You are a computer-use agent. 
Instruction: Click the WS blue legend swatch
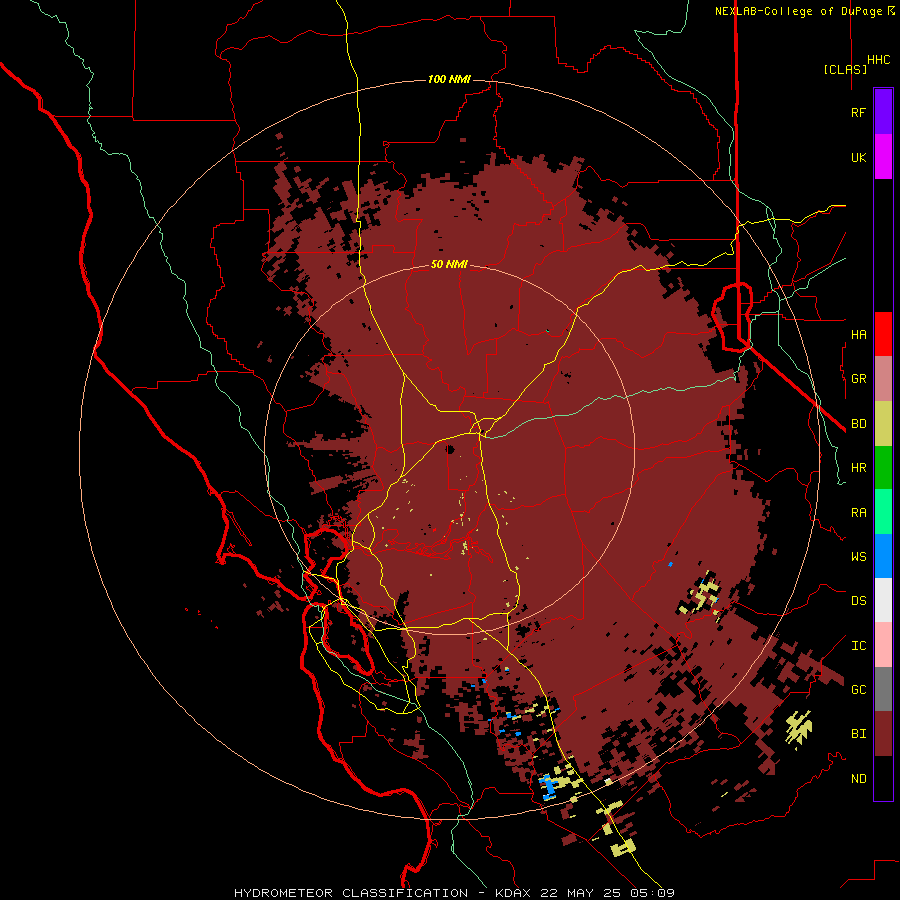coord(883,556)
